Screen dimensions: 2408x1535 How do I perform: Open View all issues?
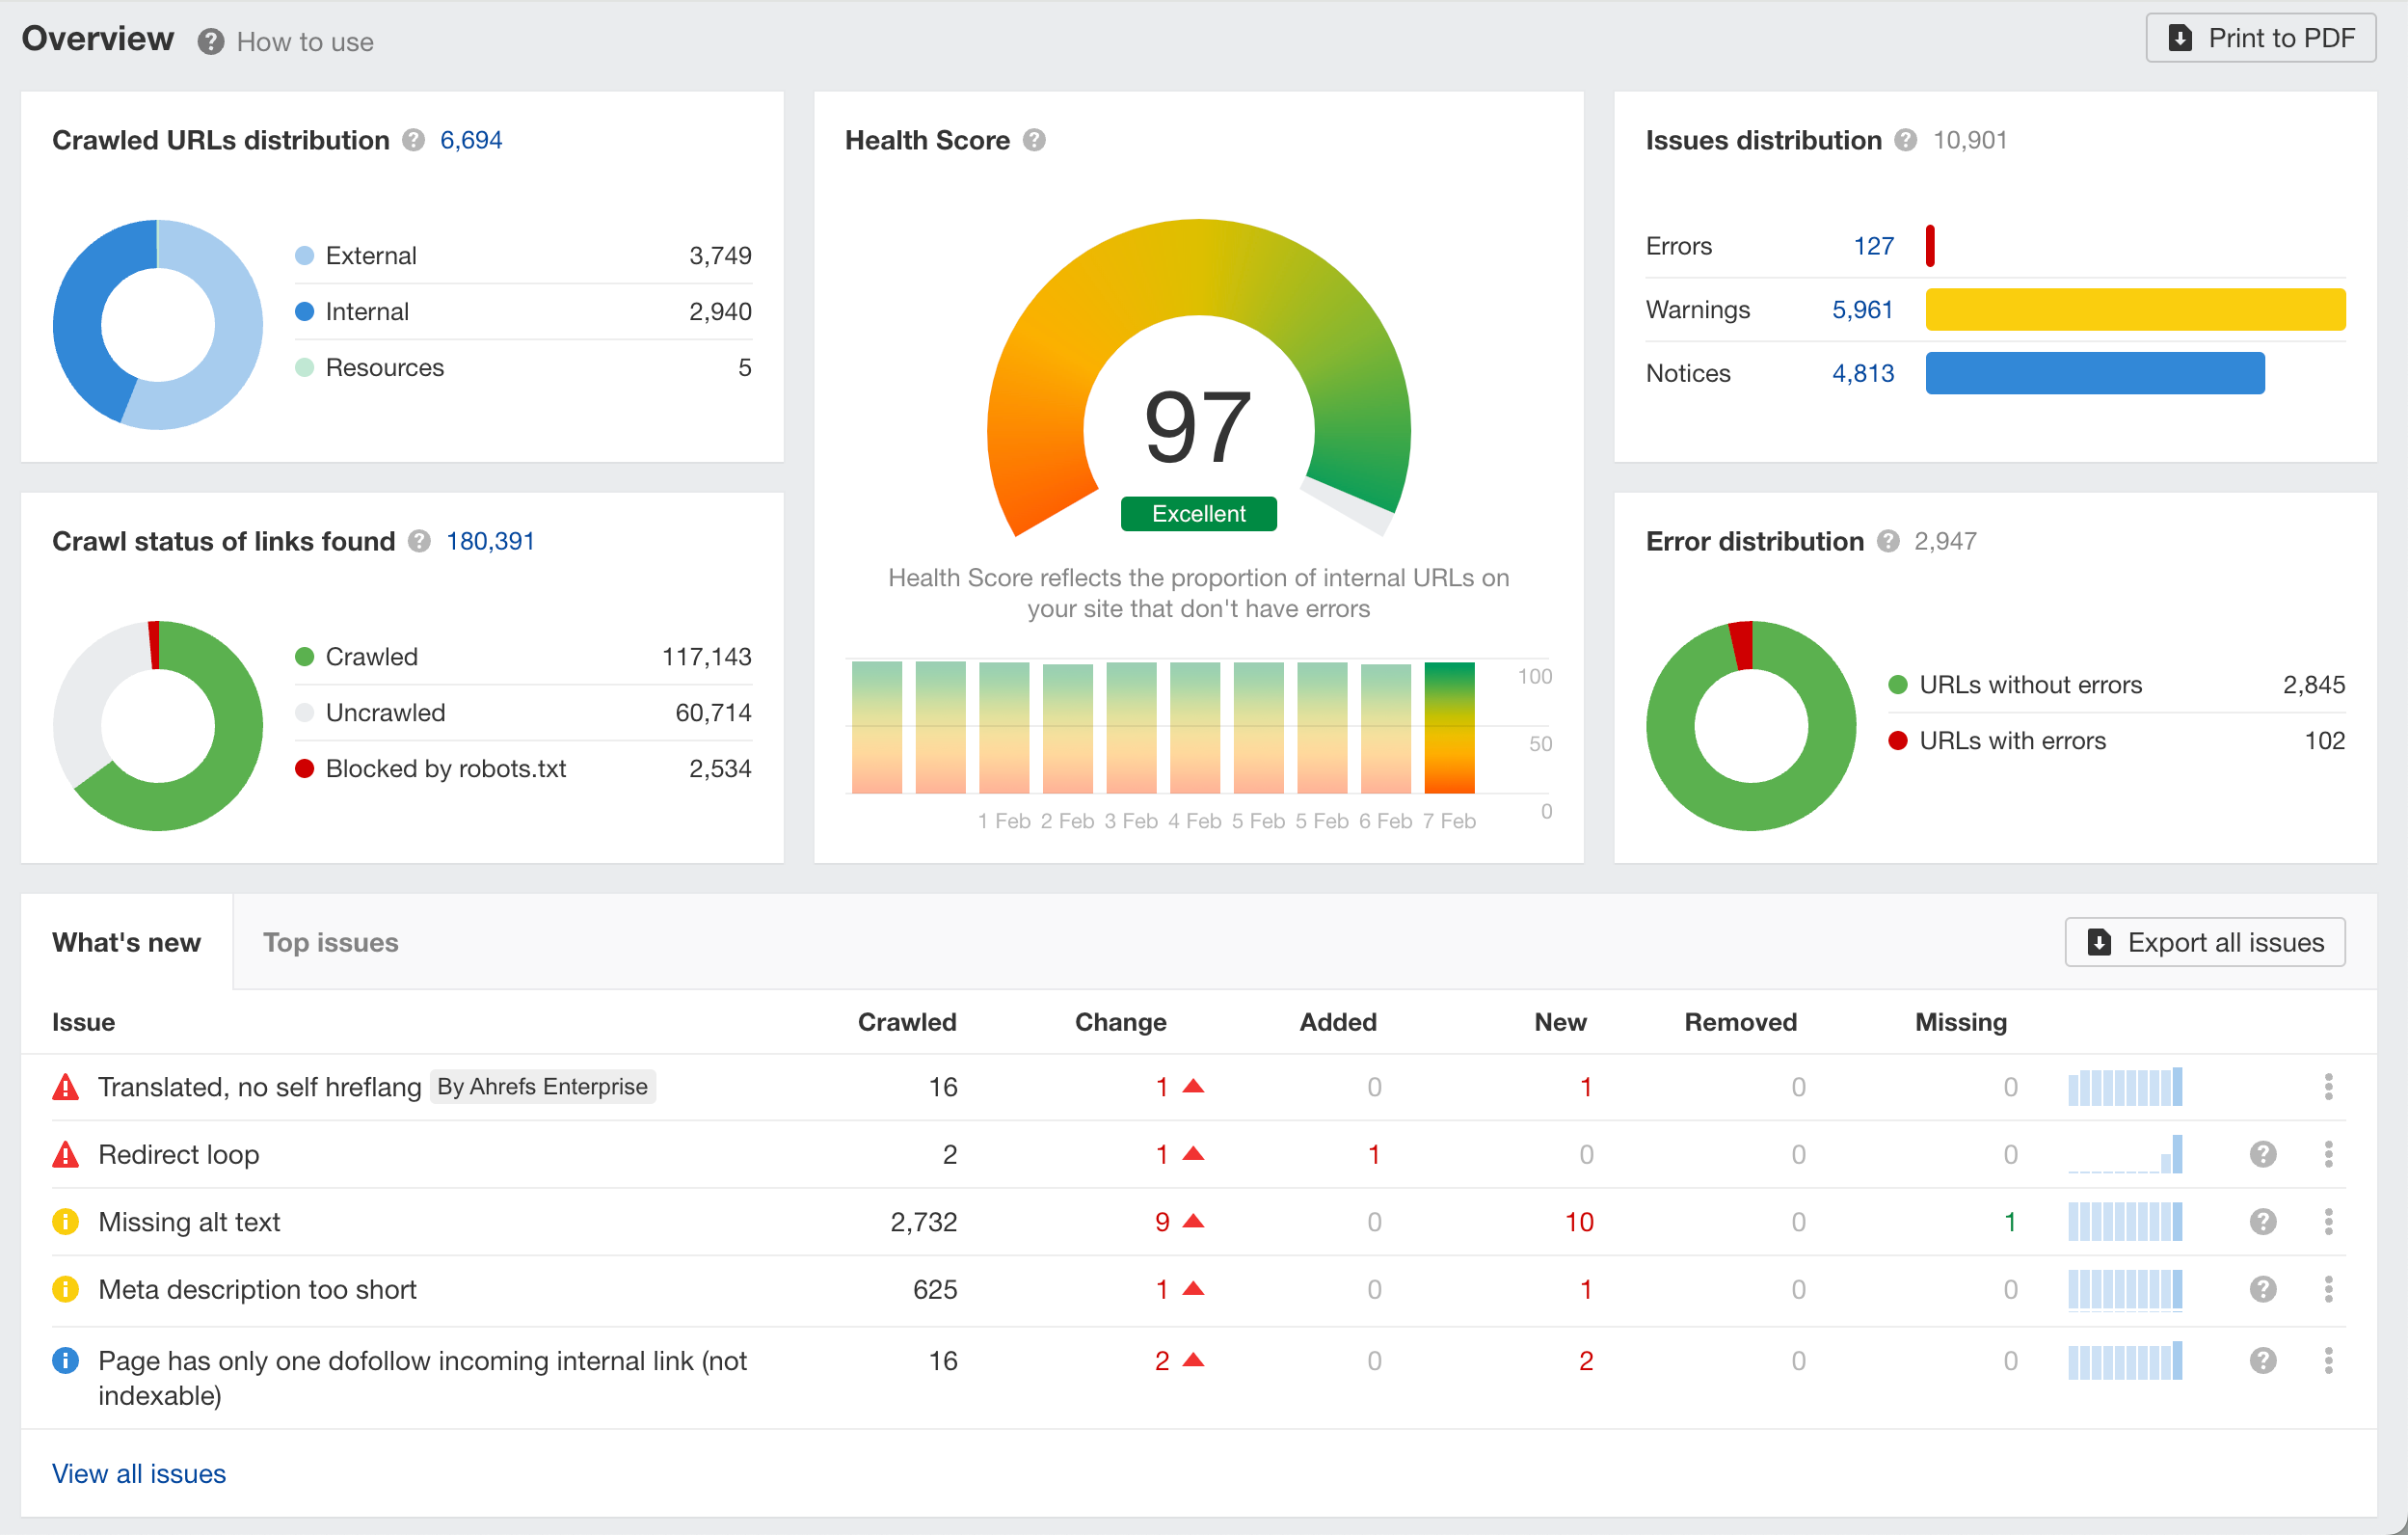click(x=138, y=1473)
